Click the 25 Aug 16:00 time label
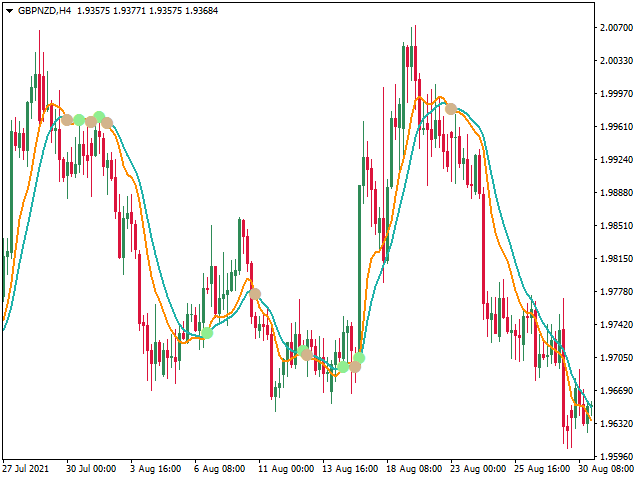The height and width of the screenshot is (480, 640). 542,469
